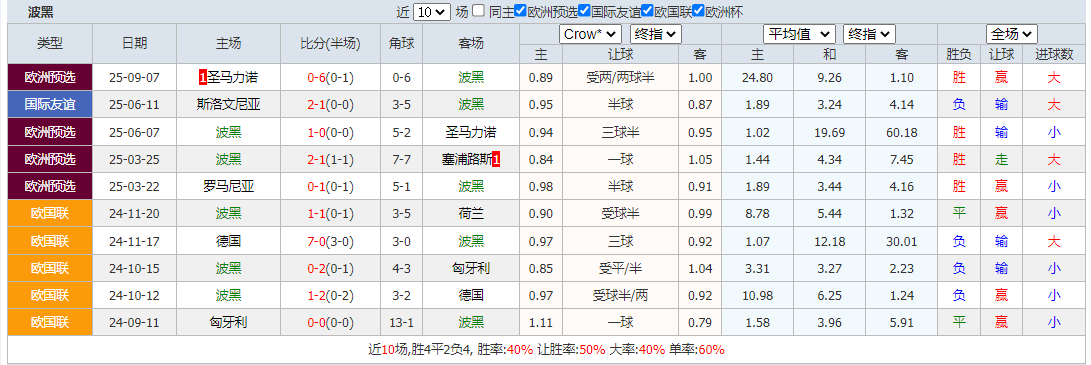Click 波黑 away team on the 25-06-11 row
This screenshot has width=1091, height=365.
click(471, 105)
